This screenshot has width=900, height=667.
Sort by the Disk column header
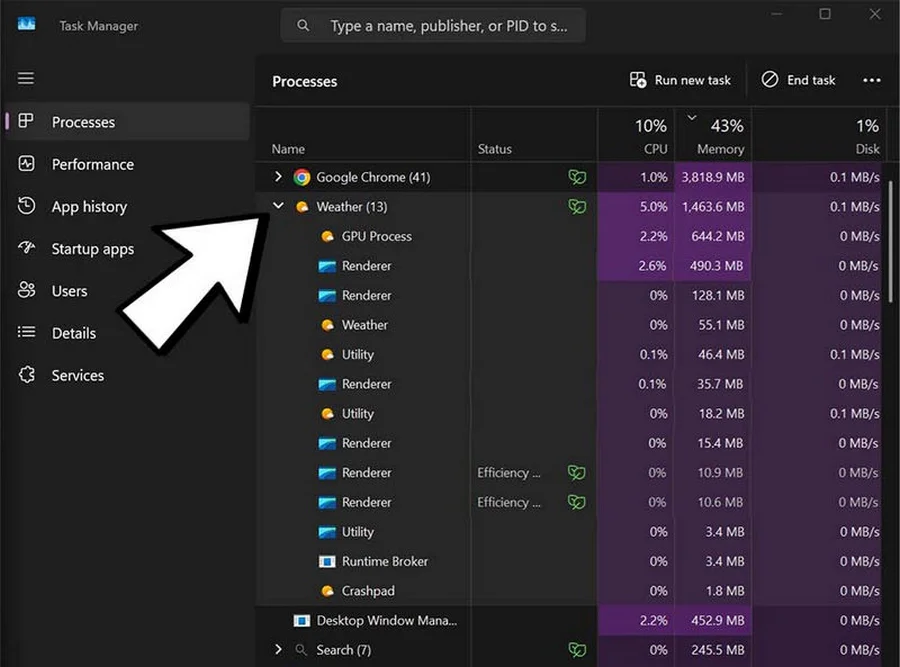[819, 134]
